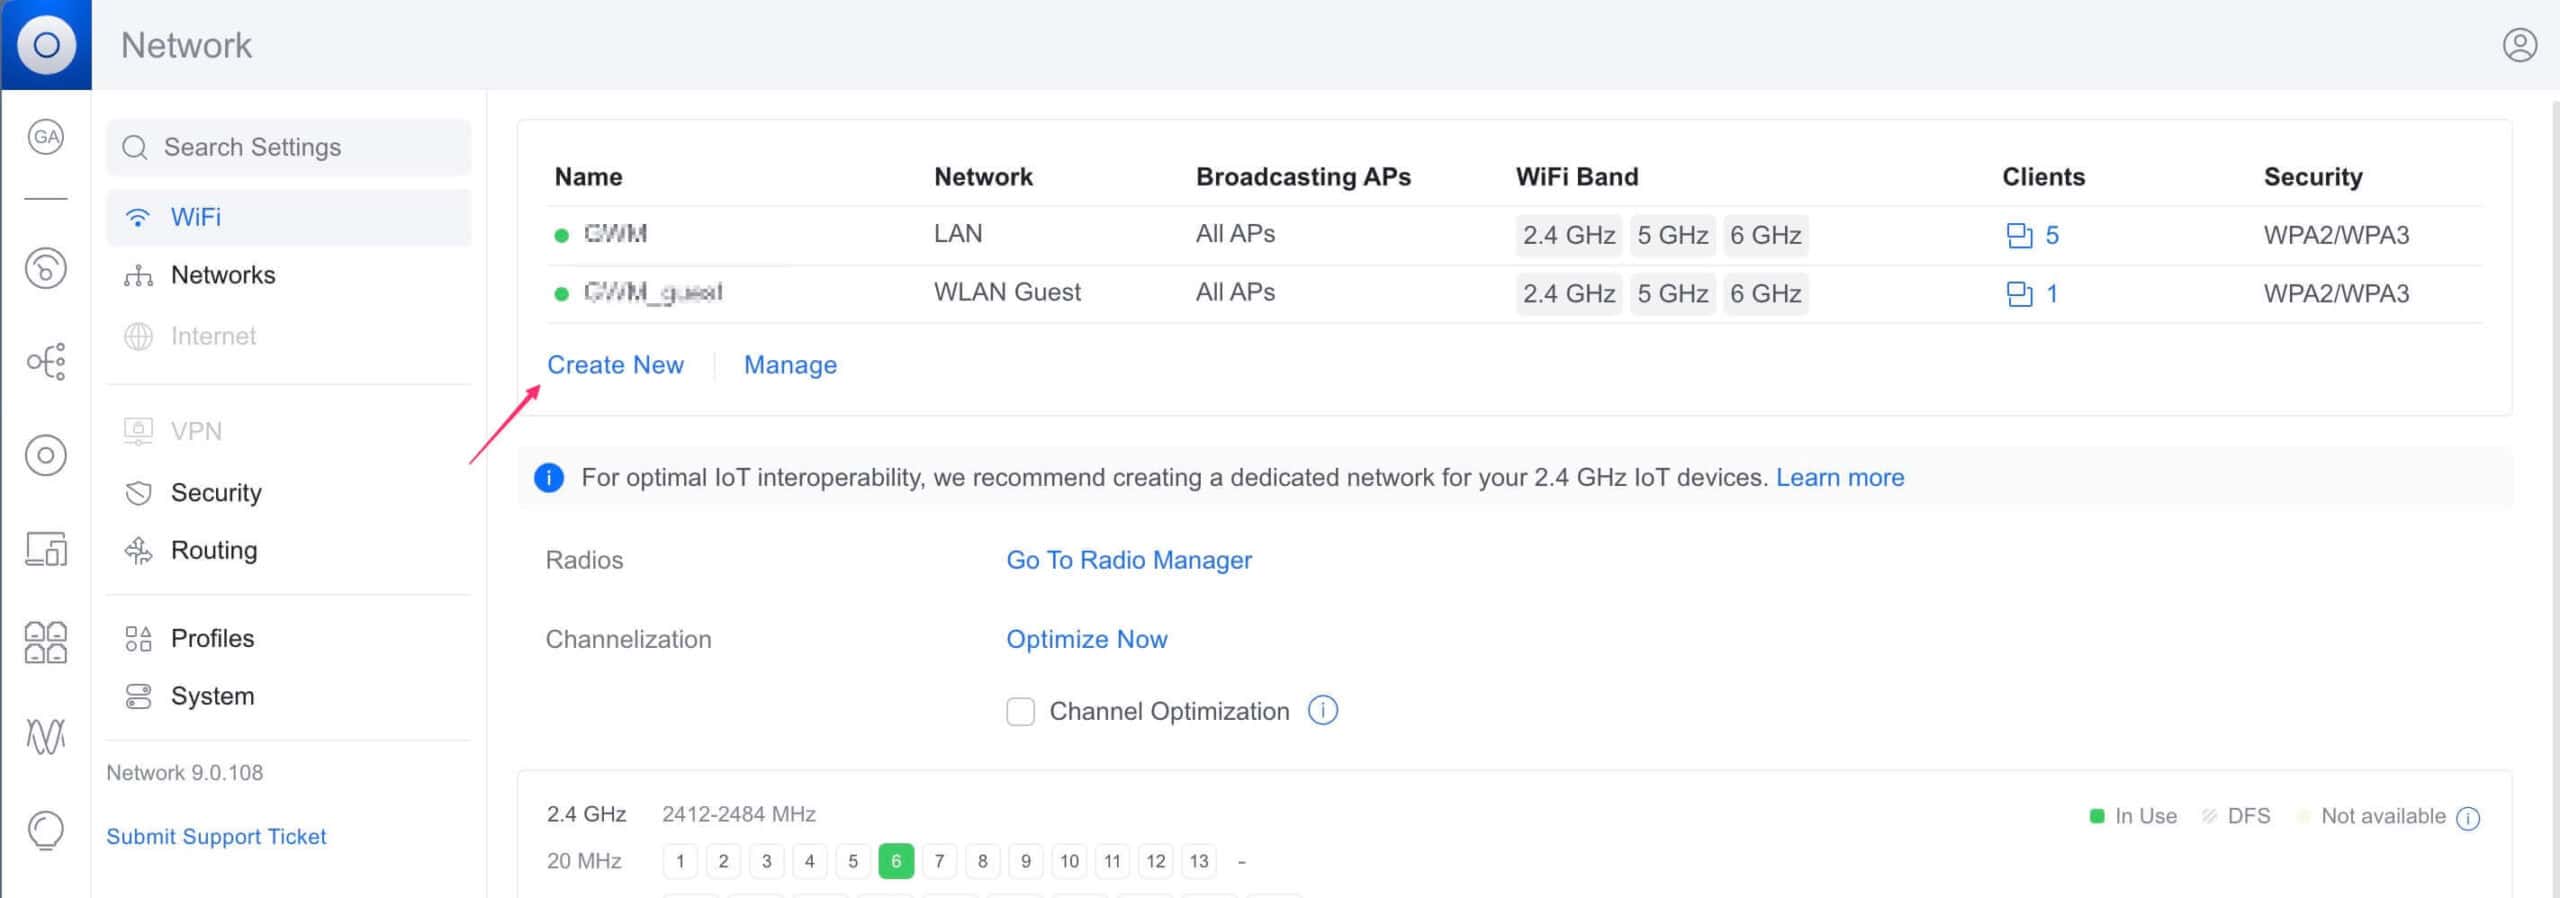Open WiFi settings section

[x=288, y=217]
